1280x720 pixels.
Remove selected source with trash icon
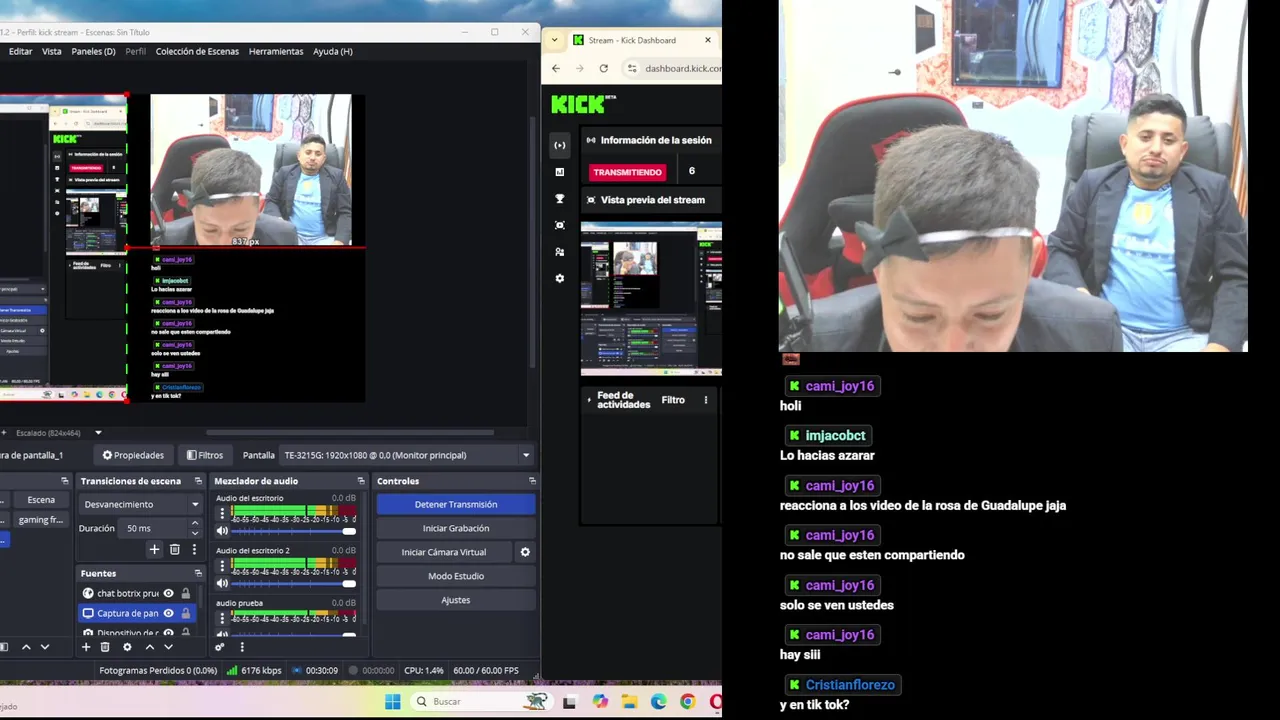coord(105,647)
